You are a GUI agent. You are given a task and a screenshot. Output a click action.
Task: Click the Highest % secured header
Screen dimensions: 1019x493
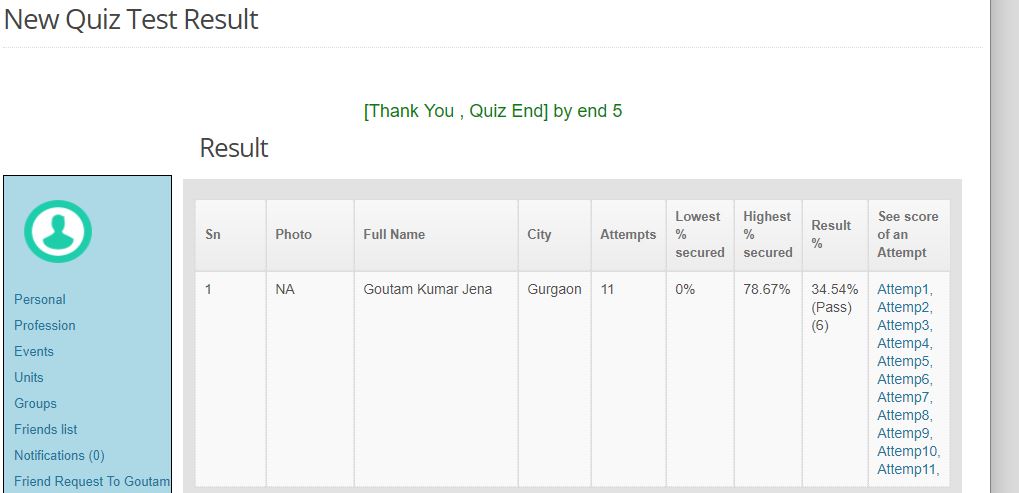(x=768, y=234)
